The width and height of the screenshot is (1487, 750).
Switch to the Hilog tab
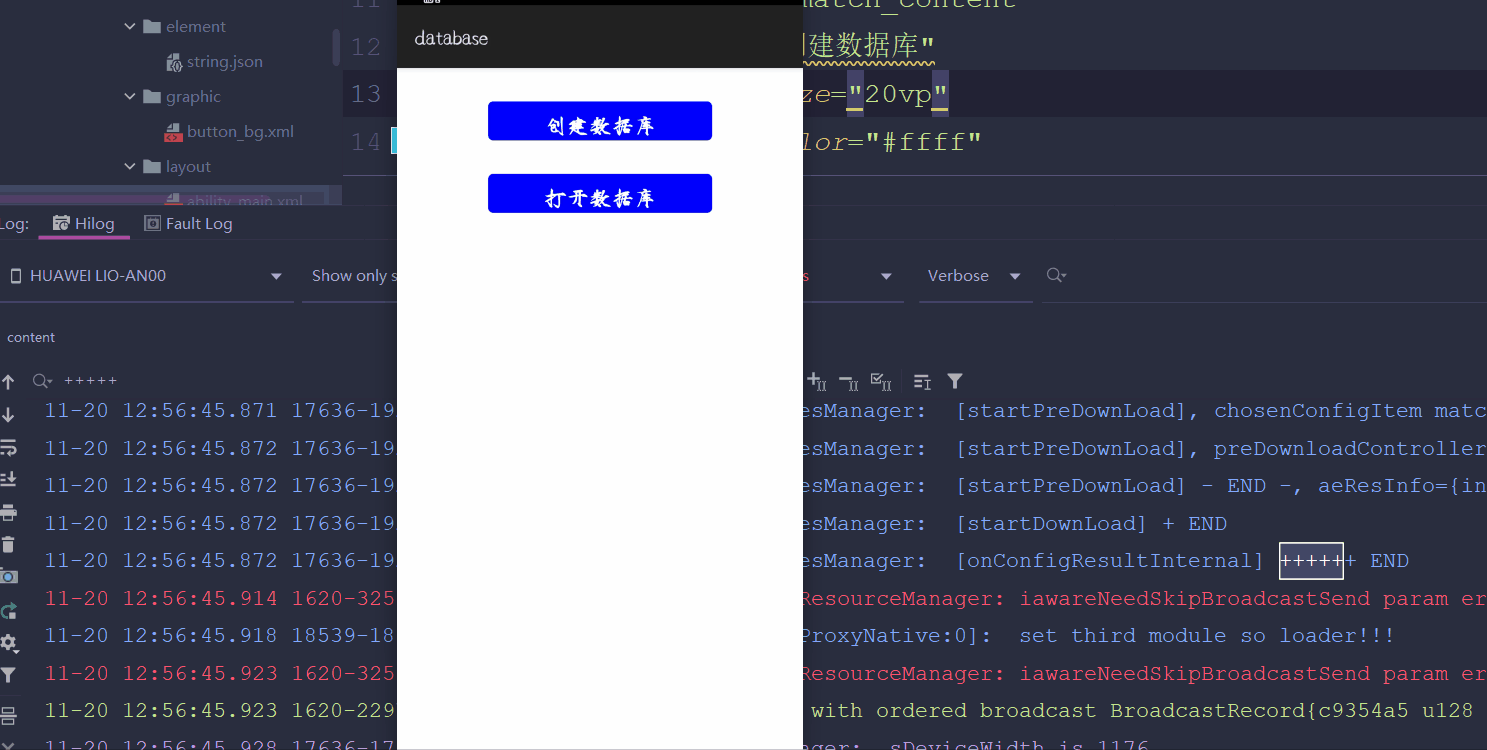coord(84,223)
